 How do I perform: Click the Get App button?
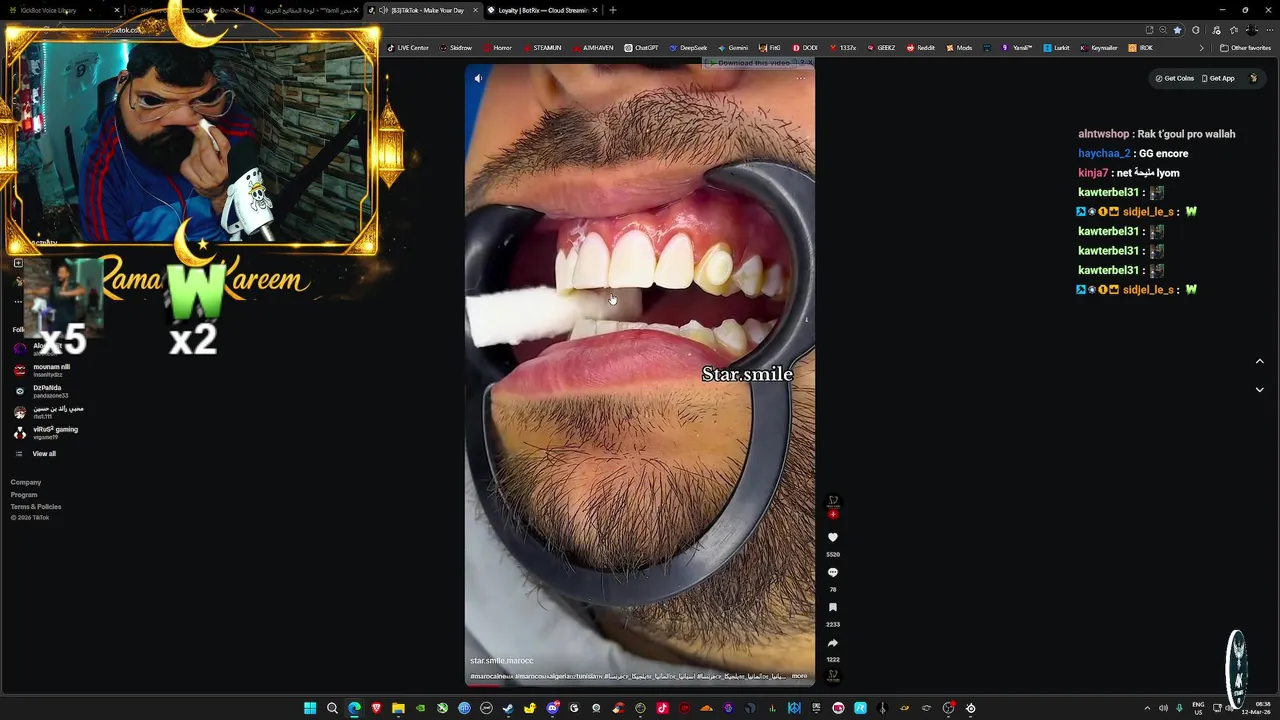pyautogui.click(x=1218, y=78)
